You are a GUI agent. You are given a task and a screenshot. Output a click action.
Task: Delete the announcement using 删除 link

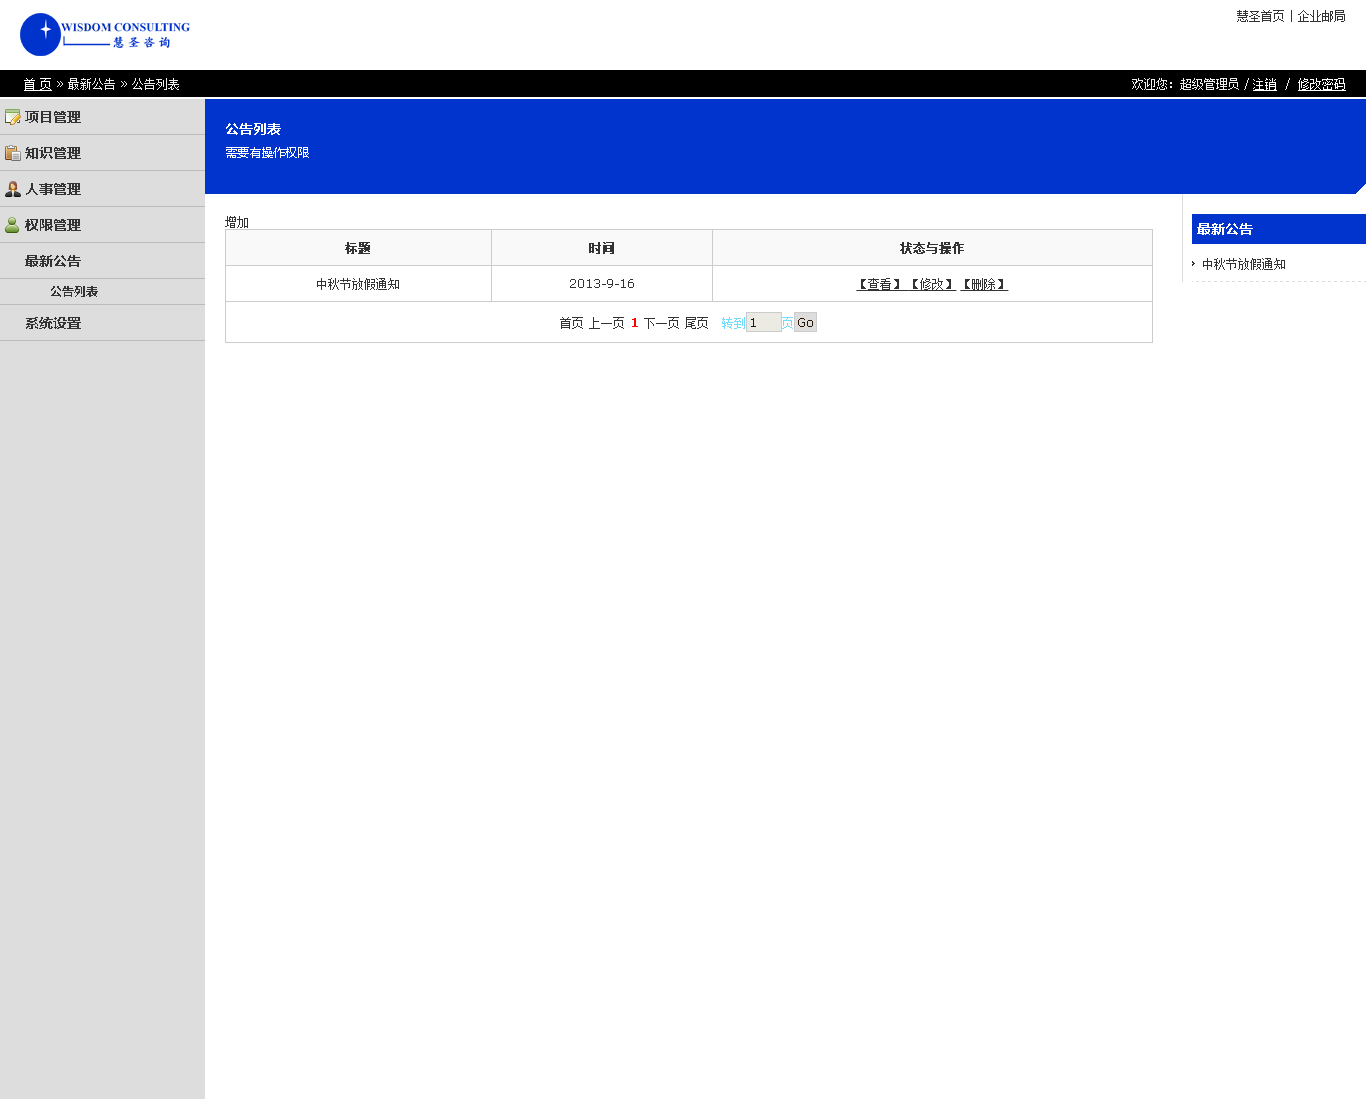tap(984, 285)
